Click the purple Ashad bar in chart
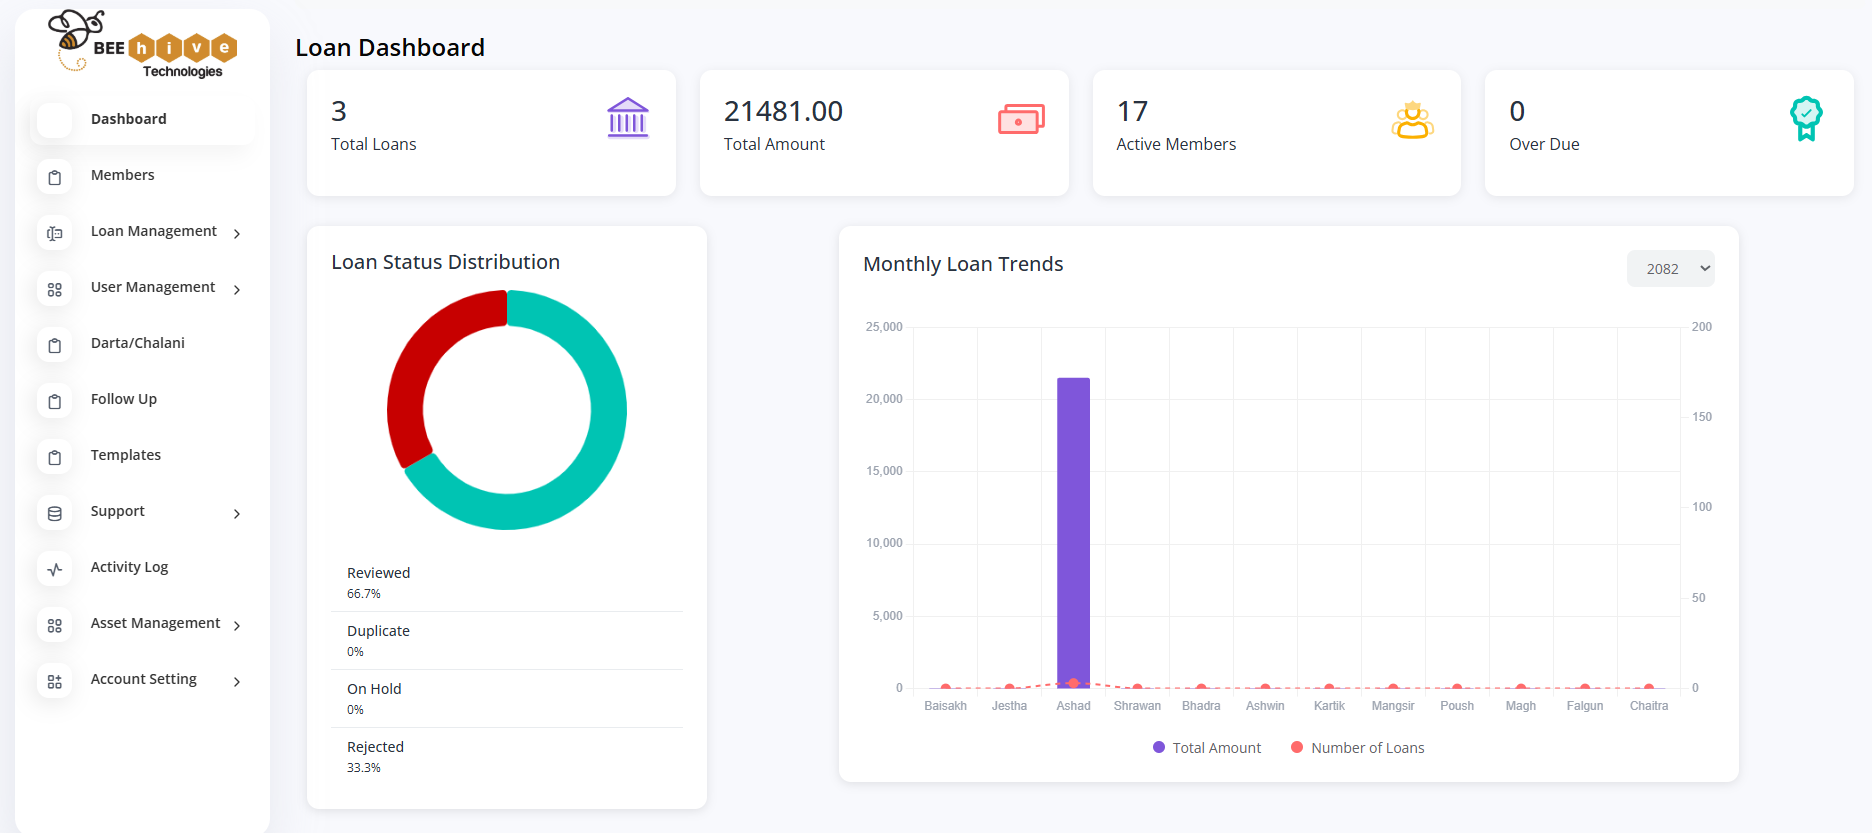 pyautogui.click(x=1073, y=530)
